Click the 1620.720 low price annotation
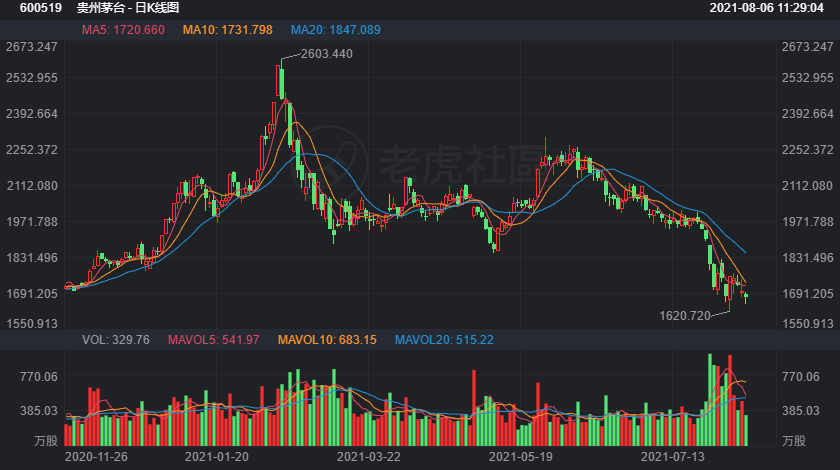 [x=685, y=316]
